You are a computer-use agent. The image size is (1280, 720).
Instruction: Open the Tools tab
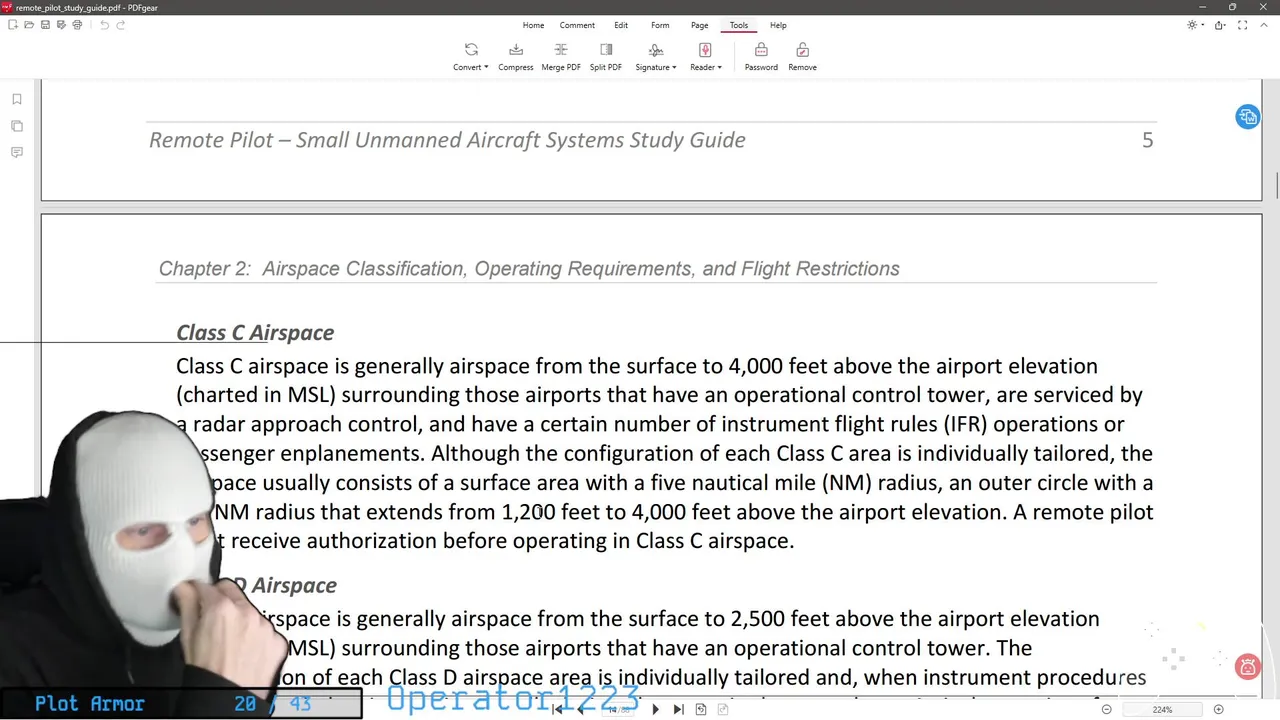[738, 25]
